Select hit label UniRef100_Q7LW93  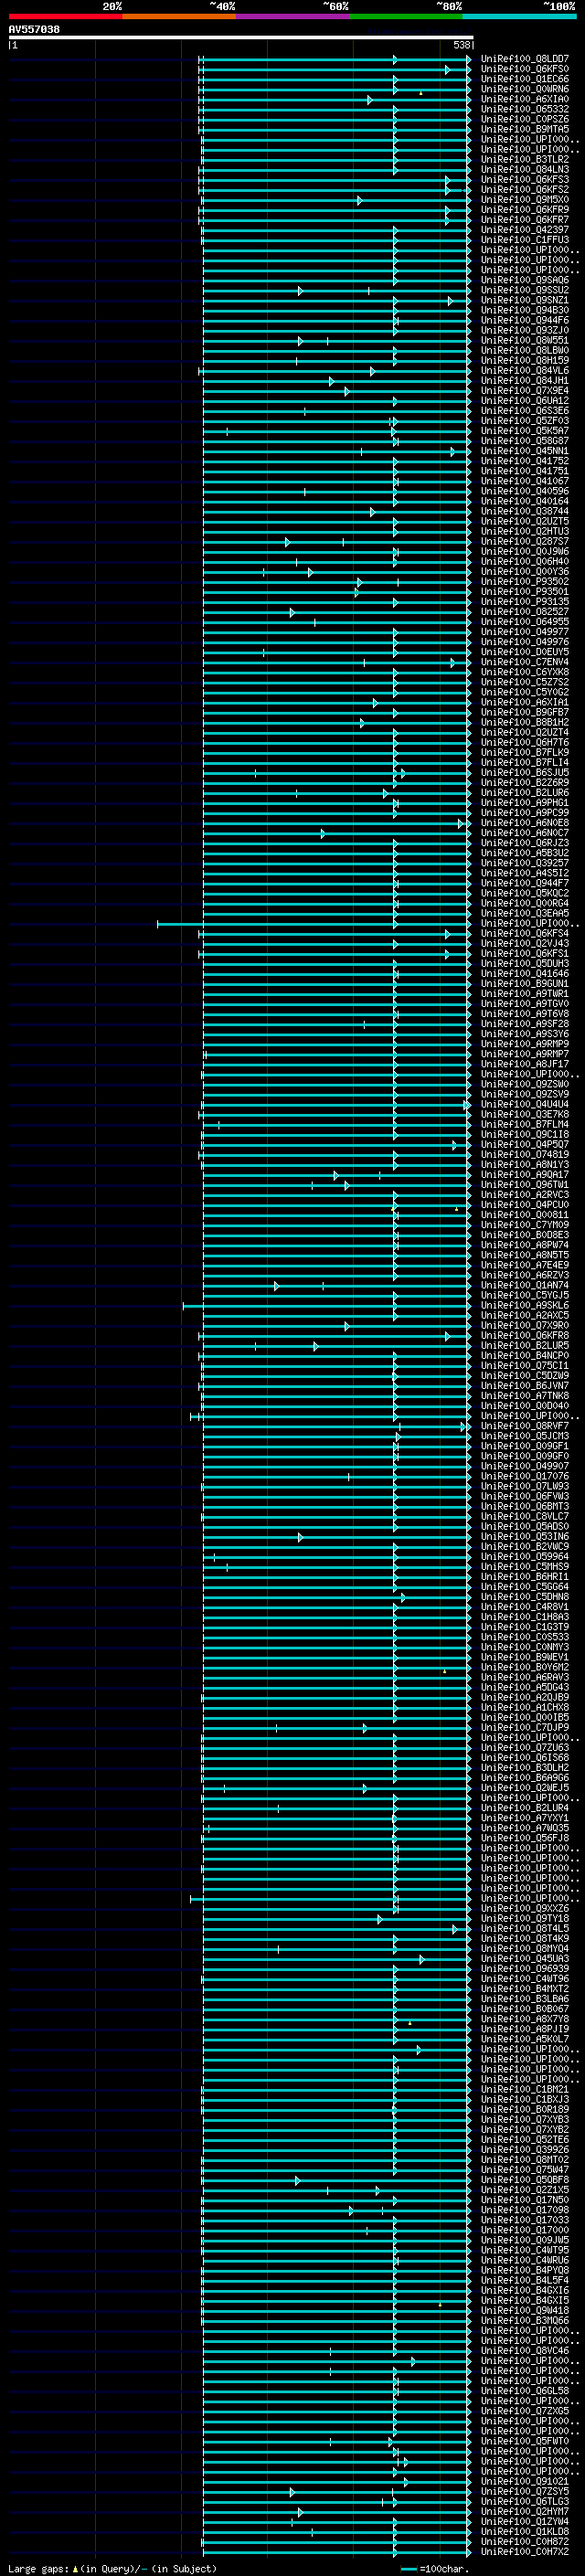click(525, 1486)
